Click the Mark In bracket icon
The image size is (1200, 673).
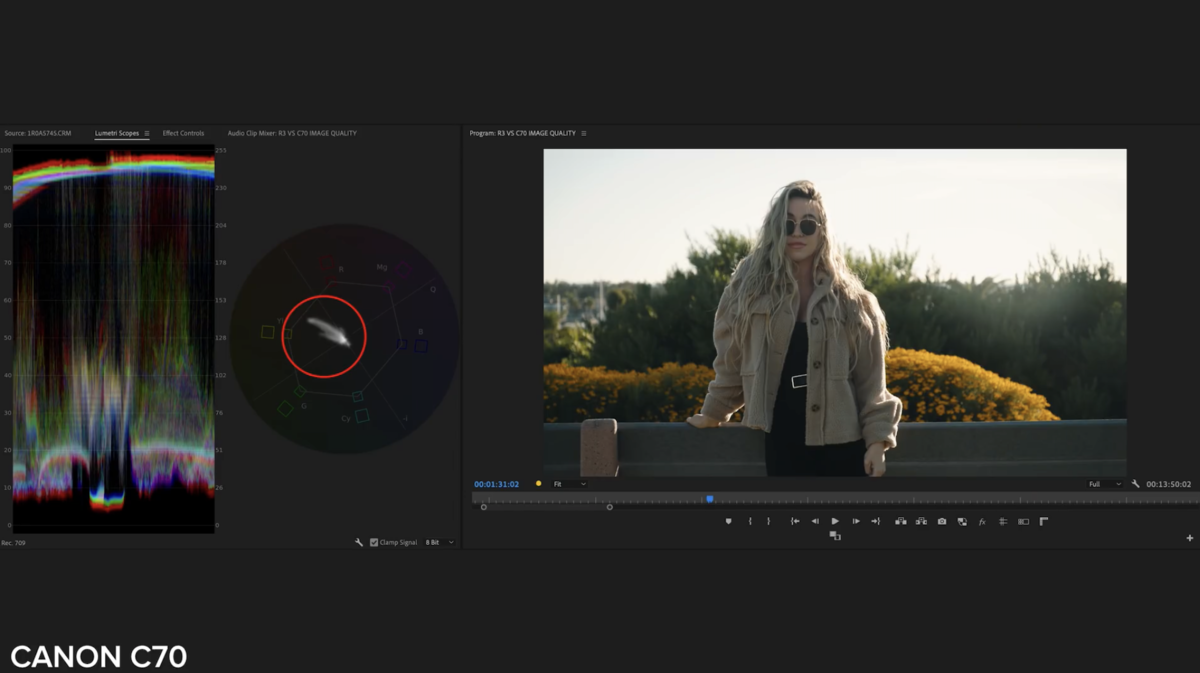(750, 521)
